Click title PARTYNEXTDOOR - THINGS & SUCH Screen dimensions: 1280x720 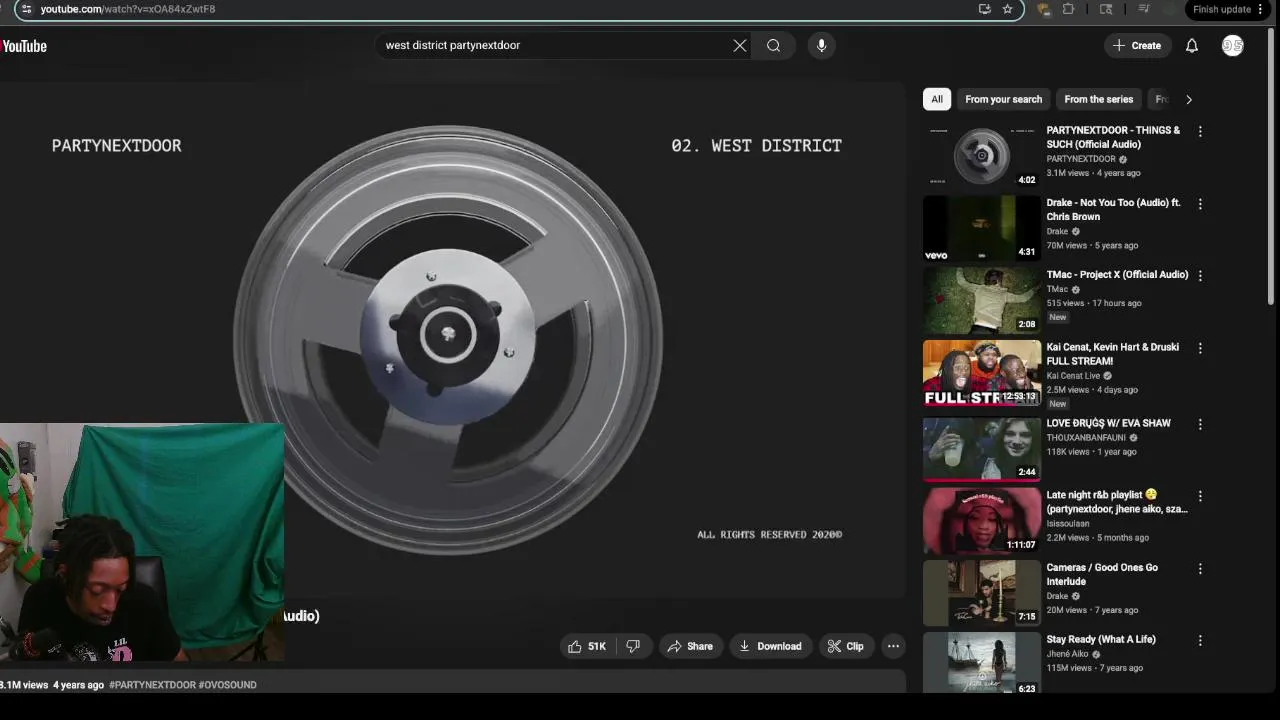click(1113, 137)
